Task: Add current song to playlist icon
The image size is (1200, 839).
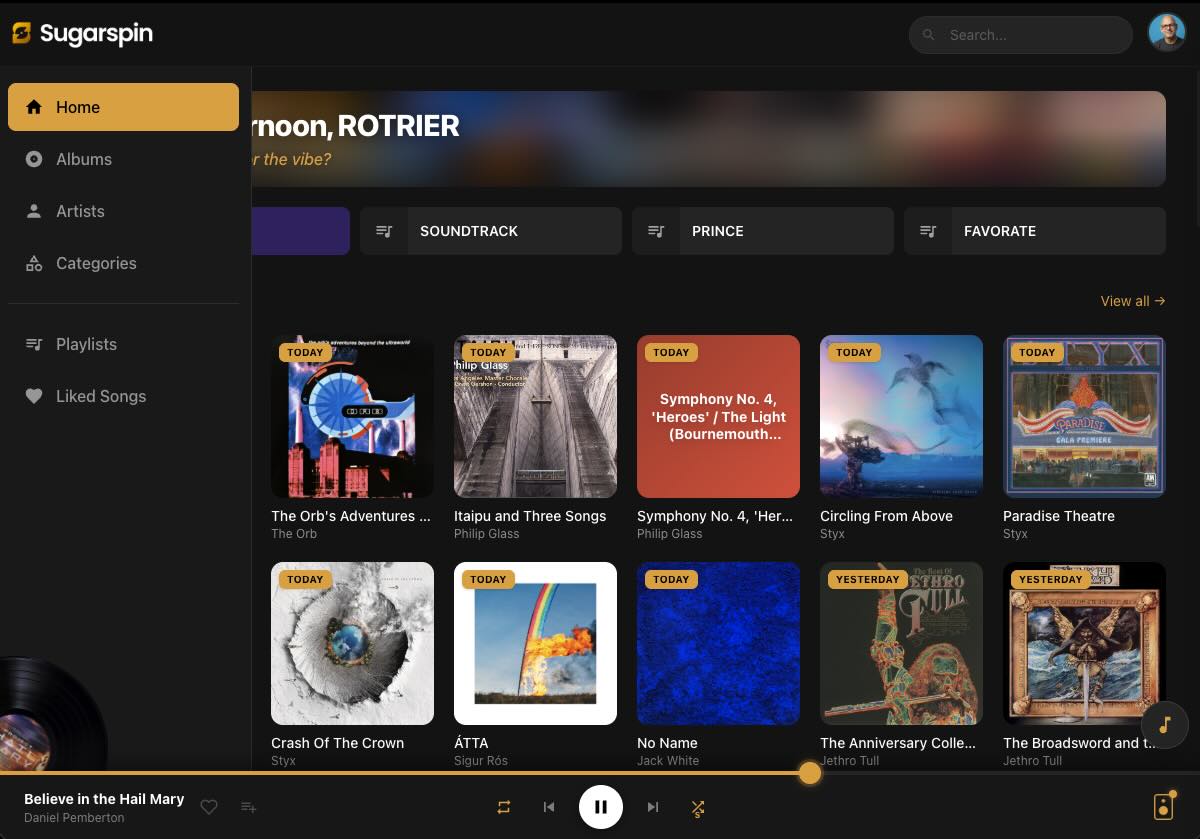Action: point(249,807)
